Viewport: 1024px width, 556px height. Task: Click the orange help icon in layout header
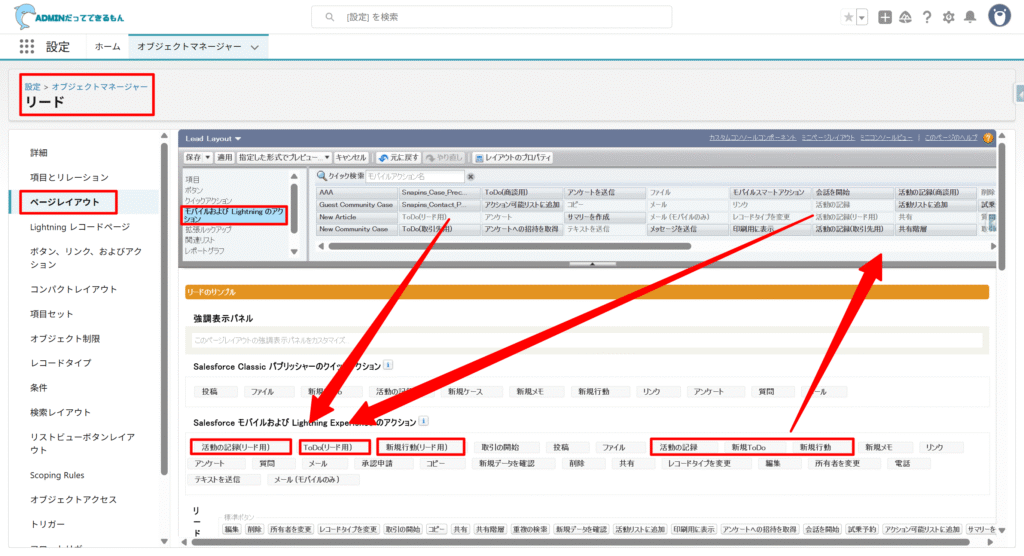[988, 138]
